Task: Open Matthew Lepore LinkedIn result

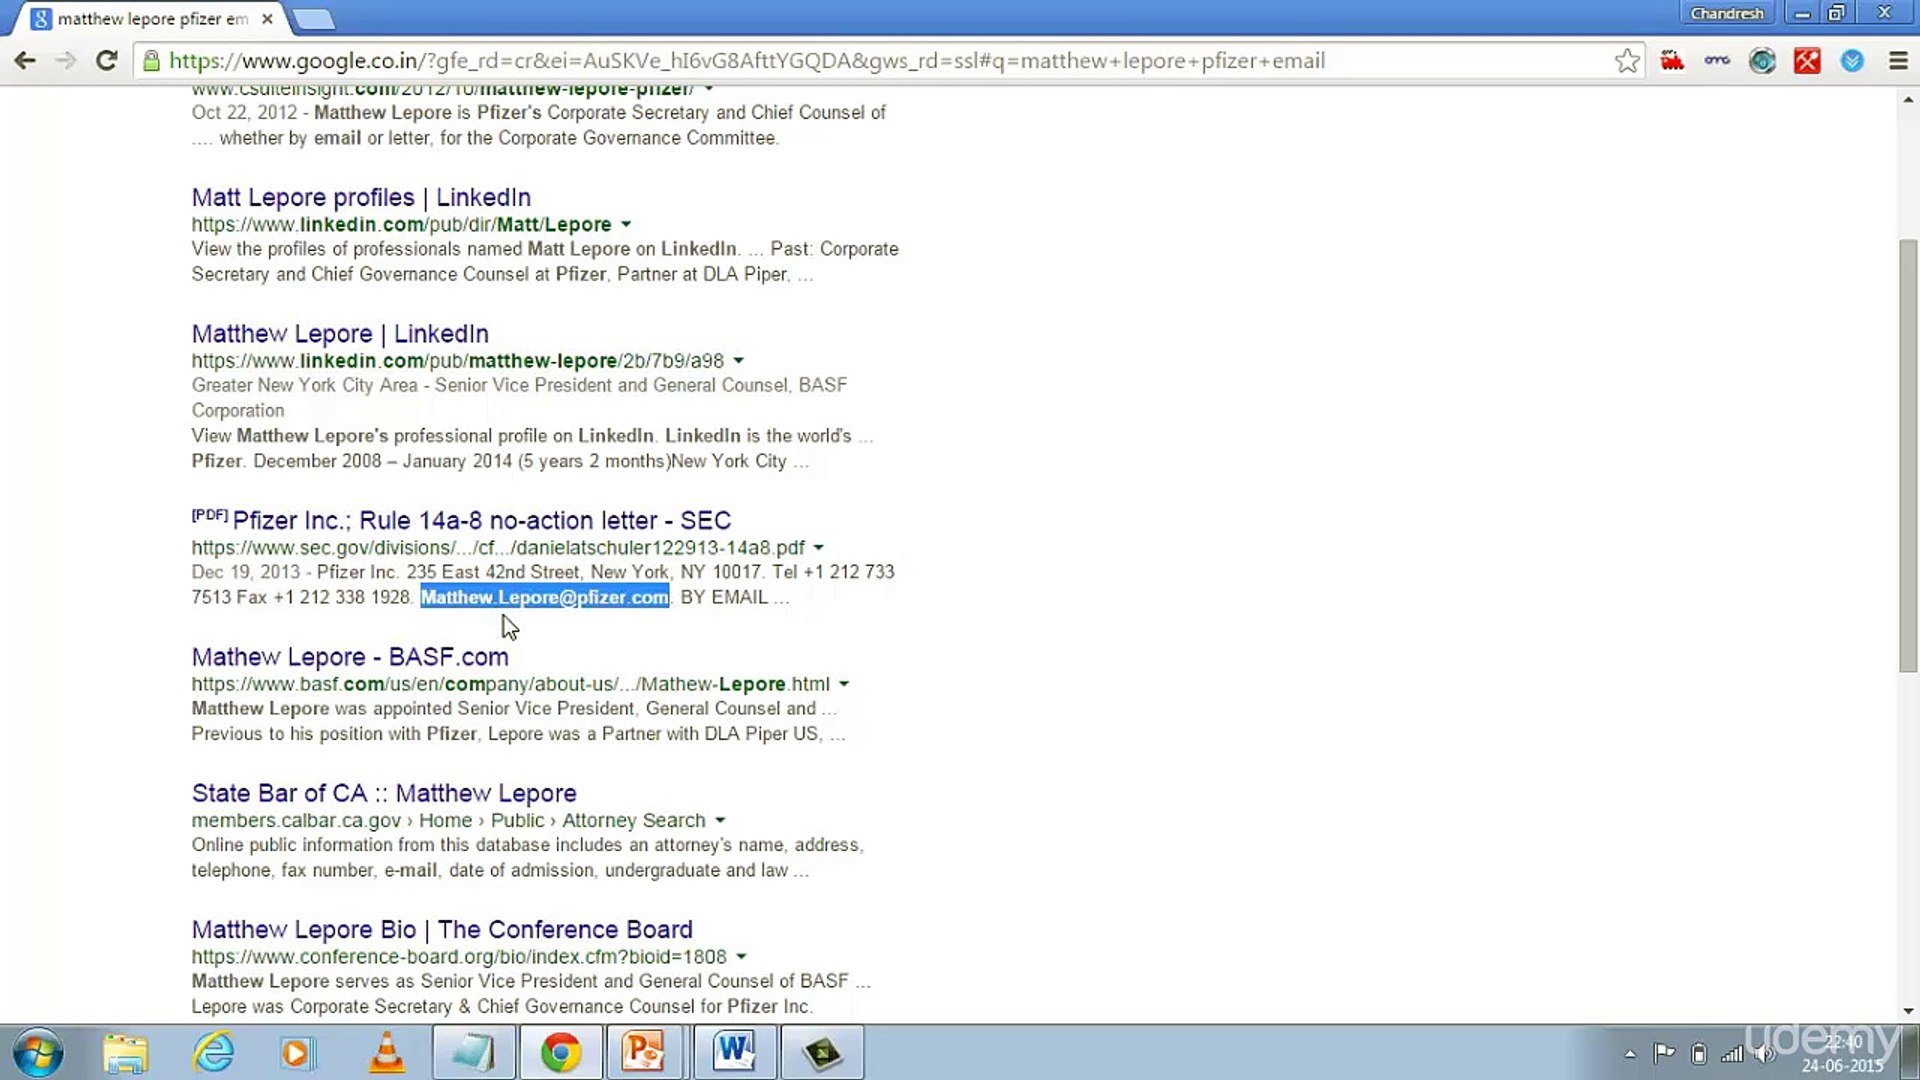Action: click(x=340, y=333)
